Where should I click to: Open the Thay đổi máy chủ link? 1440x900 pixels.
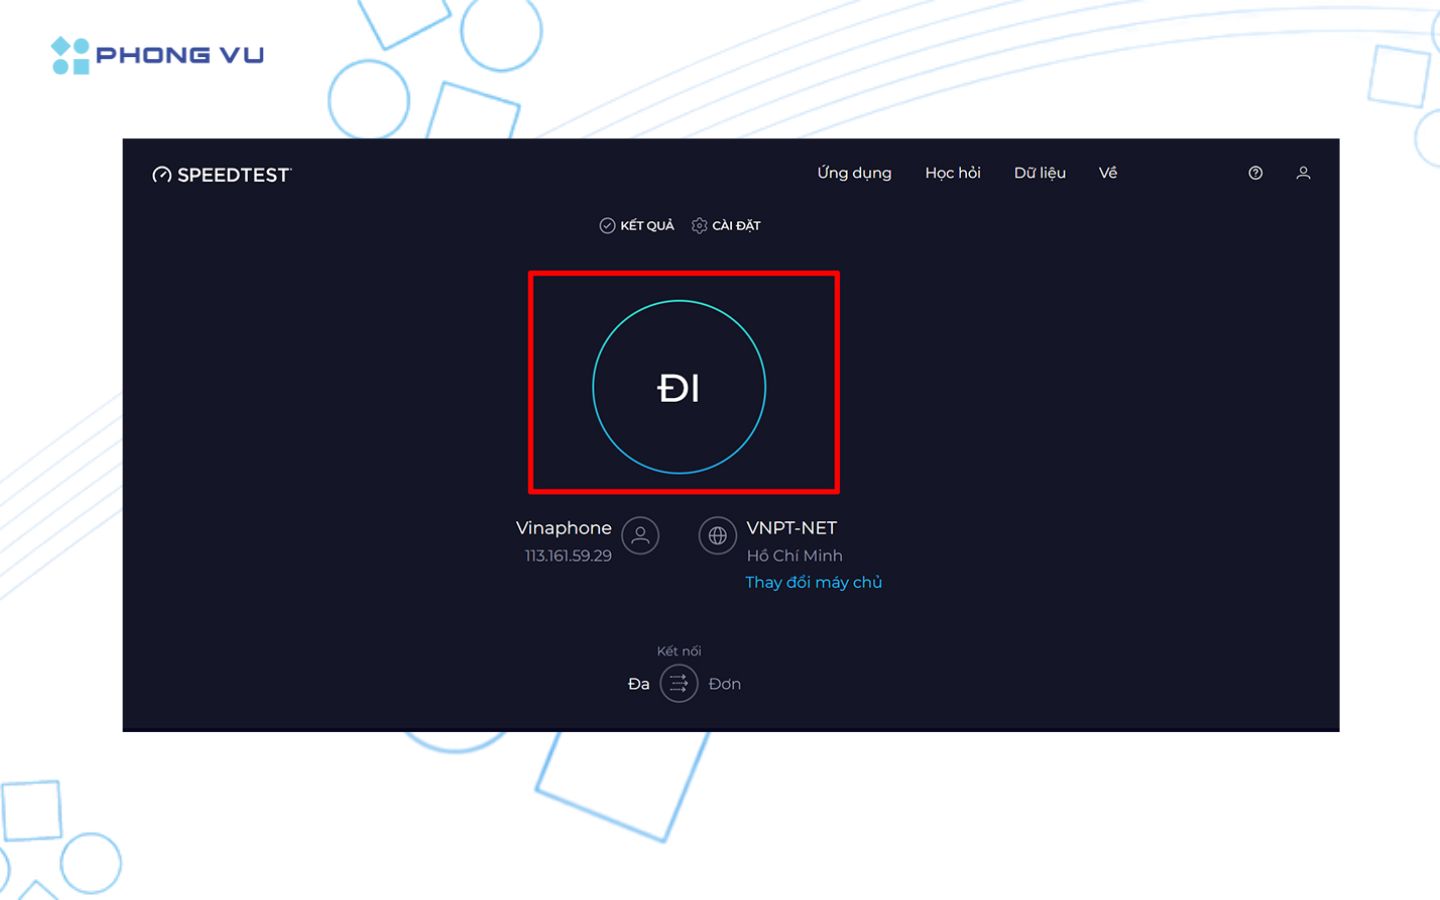coord(813,581)
